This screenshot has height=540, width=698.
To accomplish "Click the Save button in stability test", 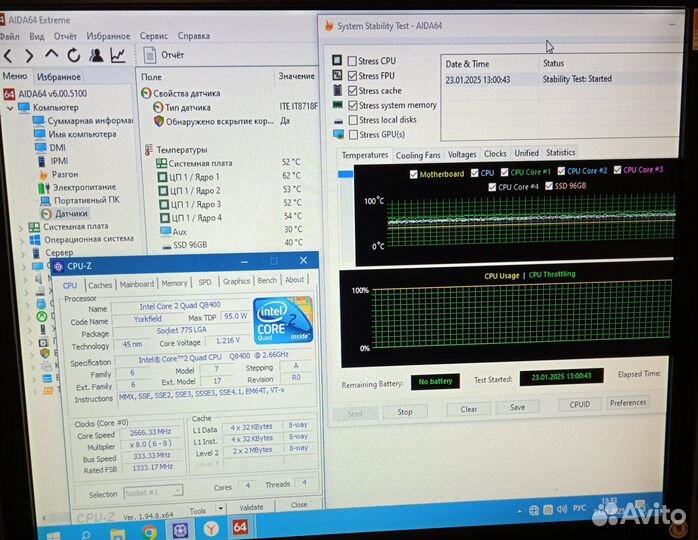I will pyautogui.click(x=517, y=407).
